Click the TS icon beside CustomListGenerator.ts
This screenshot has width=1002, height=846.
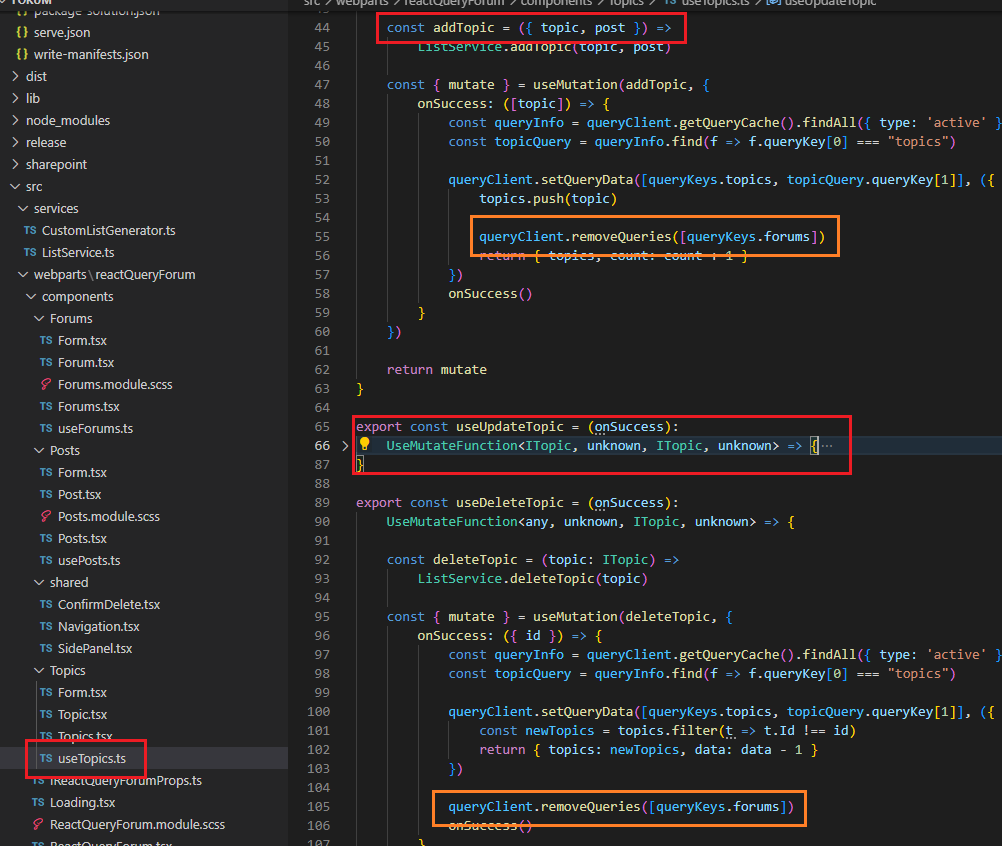[30, 231]
